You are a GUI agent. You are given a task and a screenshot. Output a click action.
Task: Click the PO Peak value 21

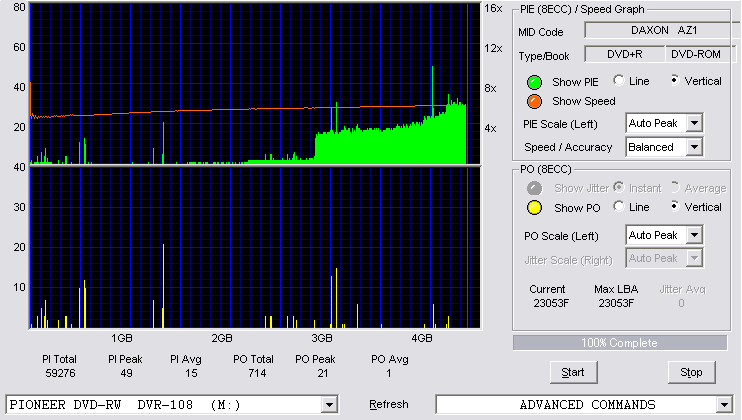pos(323,373)
